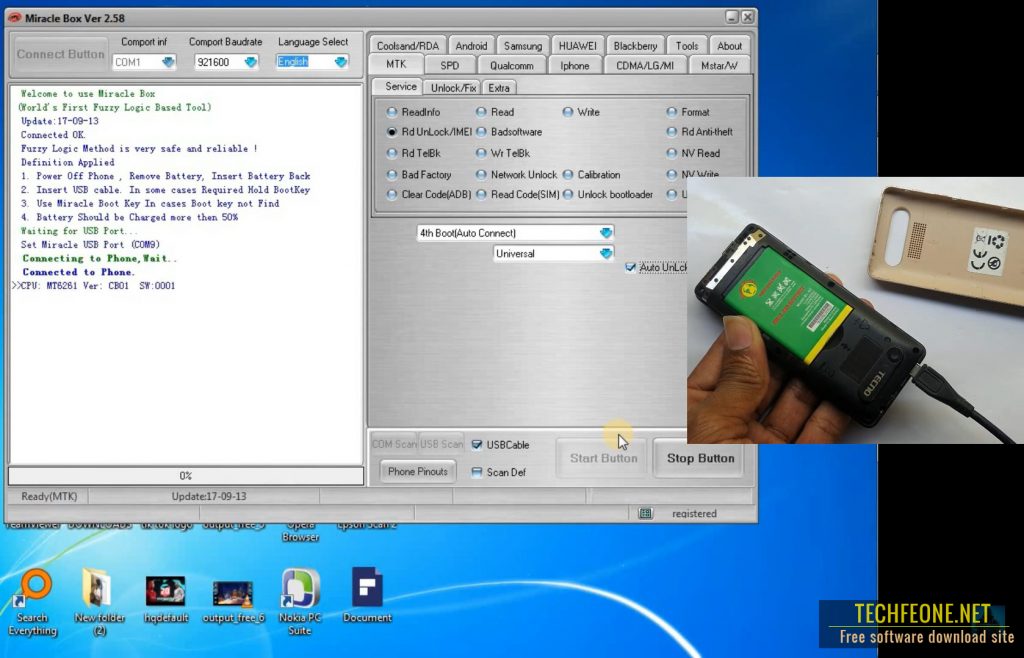Open the Tools tab
This screenshot has height=658, width=1024.
click(687, 46)
